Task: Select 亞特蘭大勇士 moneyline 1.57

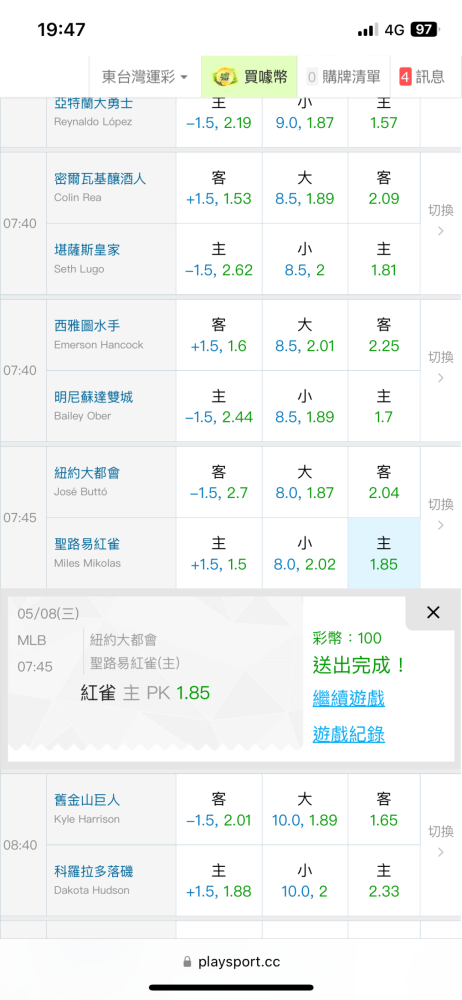Action: coord(384,121)
